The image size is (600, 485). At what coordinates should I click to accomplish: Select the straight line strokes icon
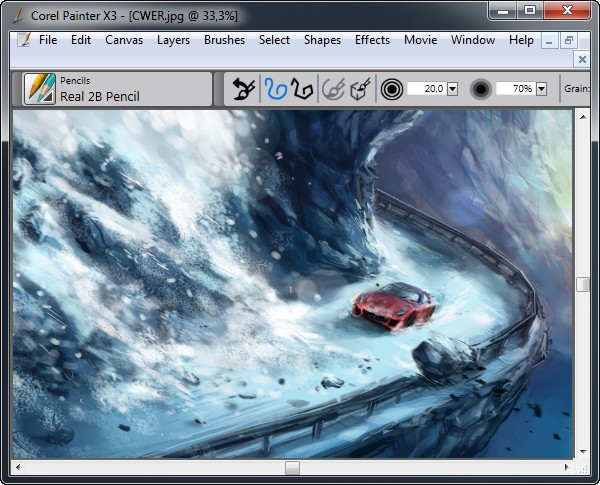(302, 89)
